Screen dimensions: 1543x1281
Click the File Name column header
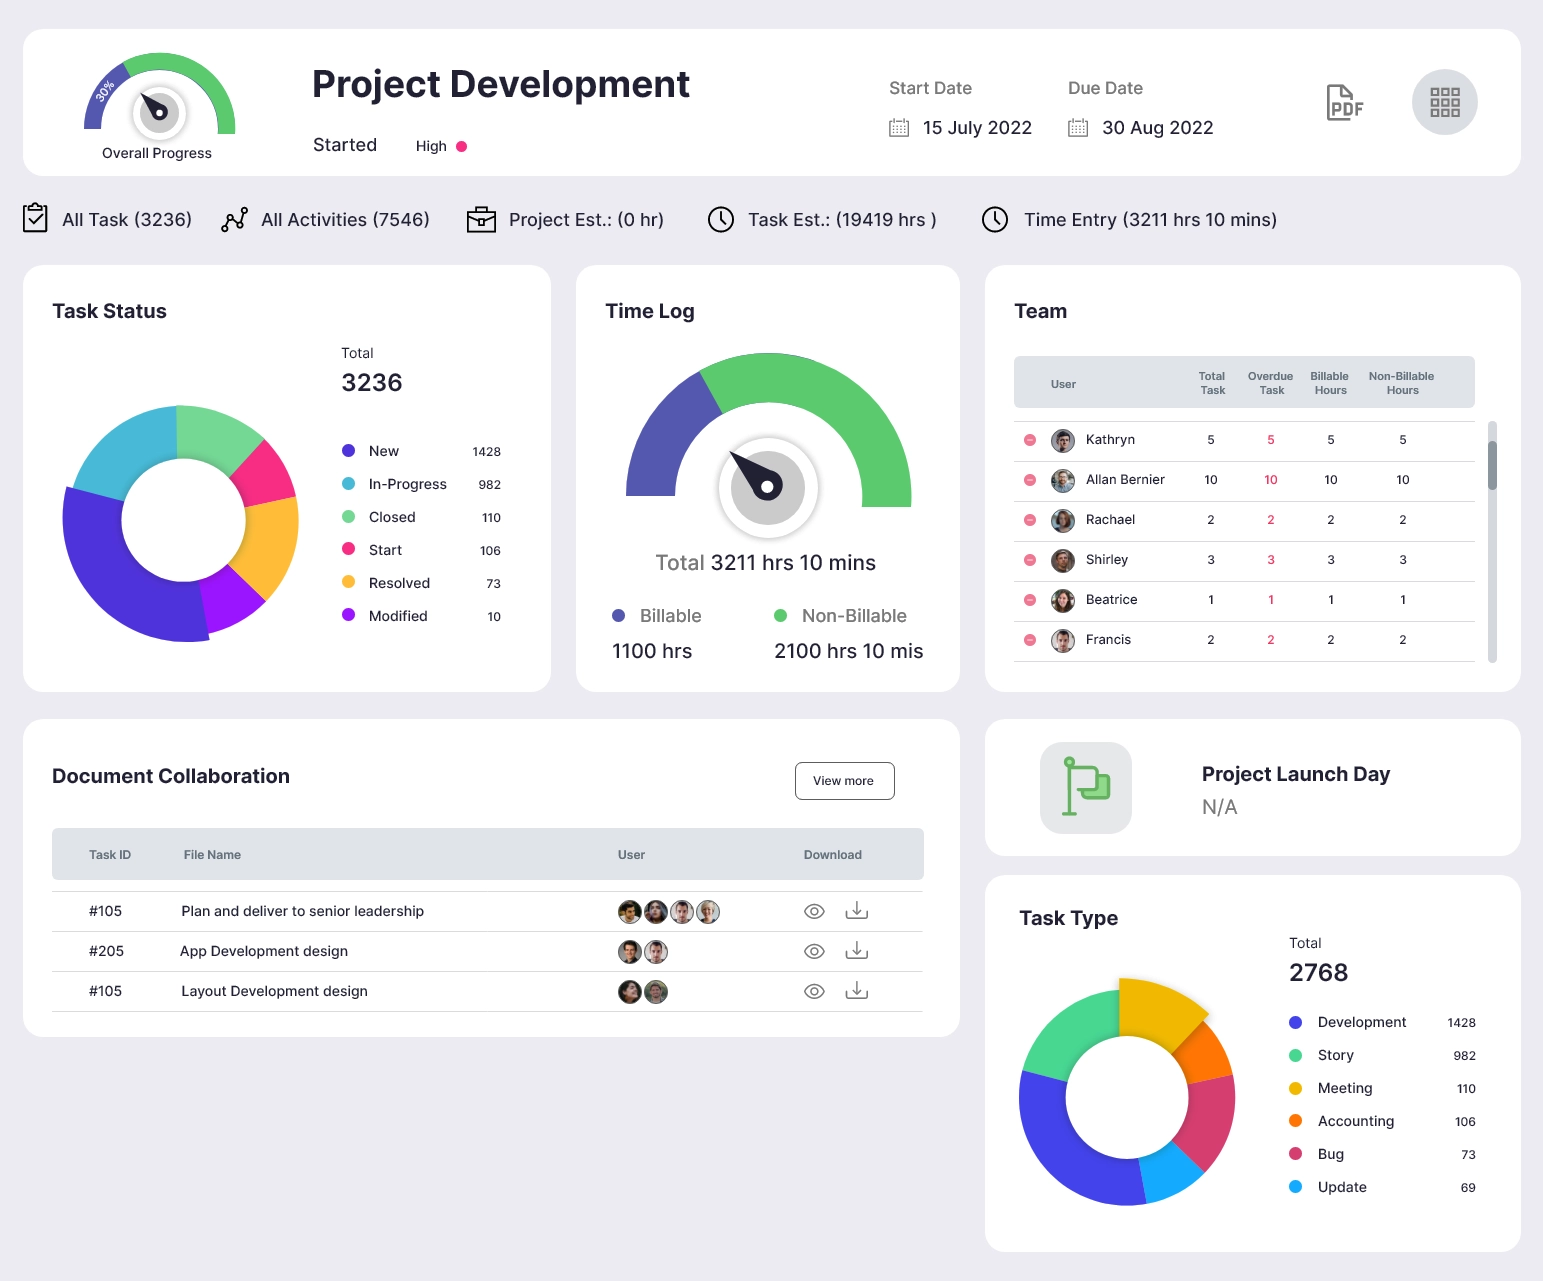click(x=212, y=855)
